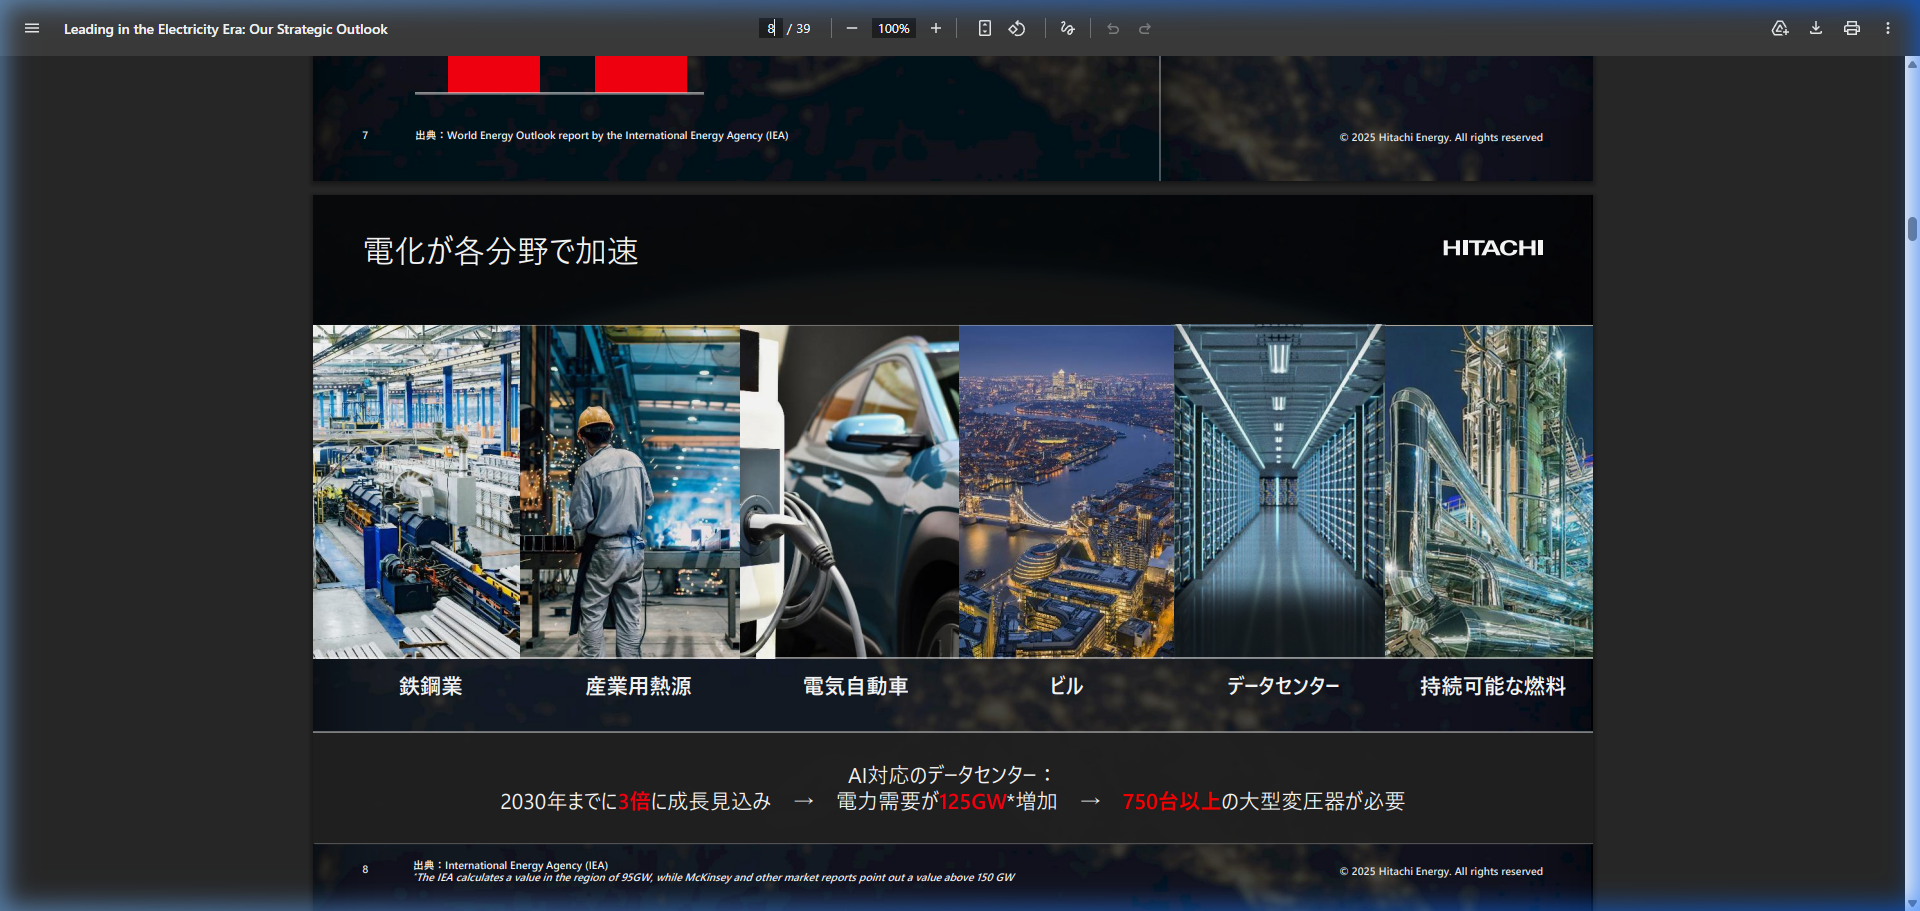Click the redo arrow in toolbar
The height and width of the screenshot is (911, 1920).
1145,29
